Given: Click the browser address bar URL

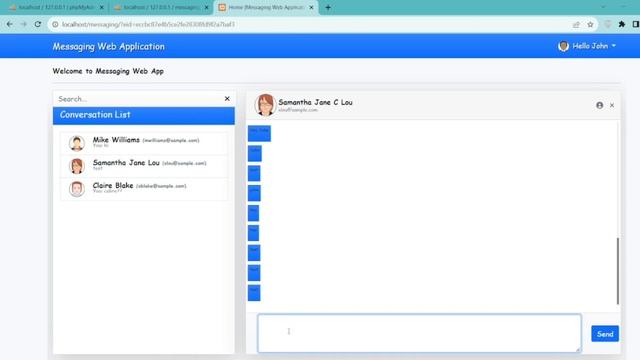Looking at the screenshot, I should [x=148, y=24].
